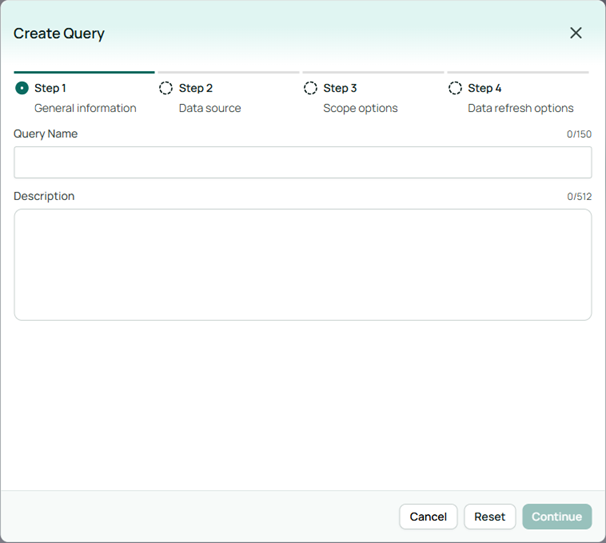Click the Description field label
This screenshot has height=543, width=606.
(x=44, y=196)
